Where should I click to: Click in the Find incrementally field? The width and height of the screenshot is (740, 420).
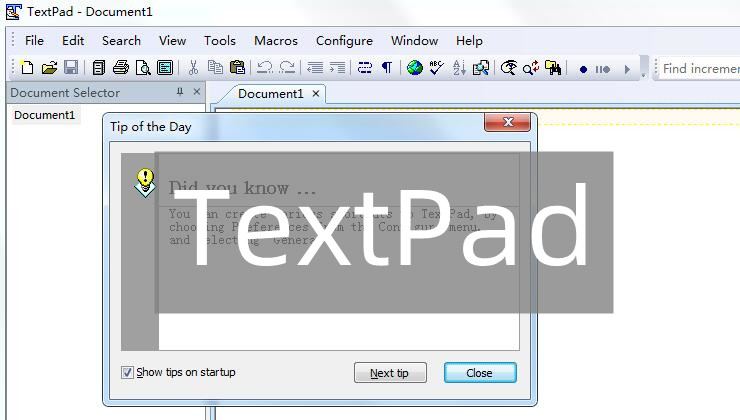699,69
